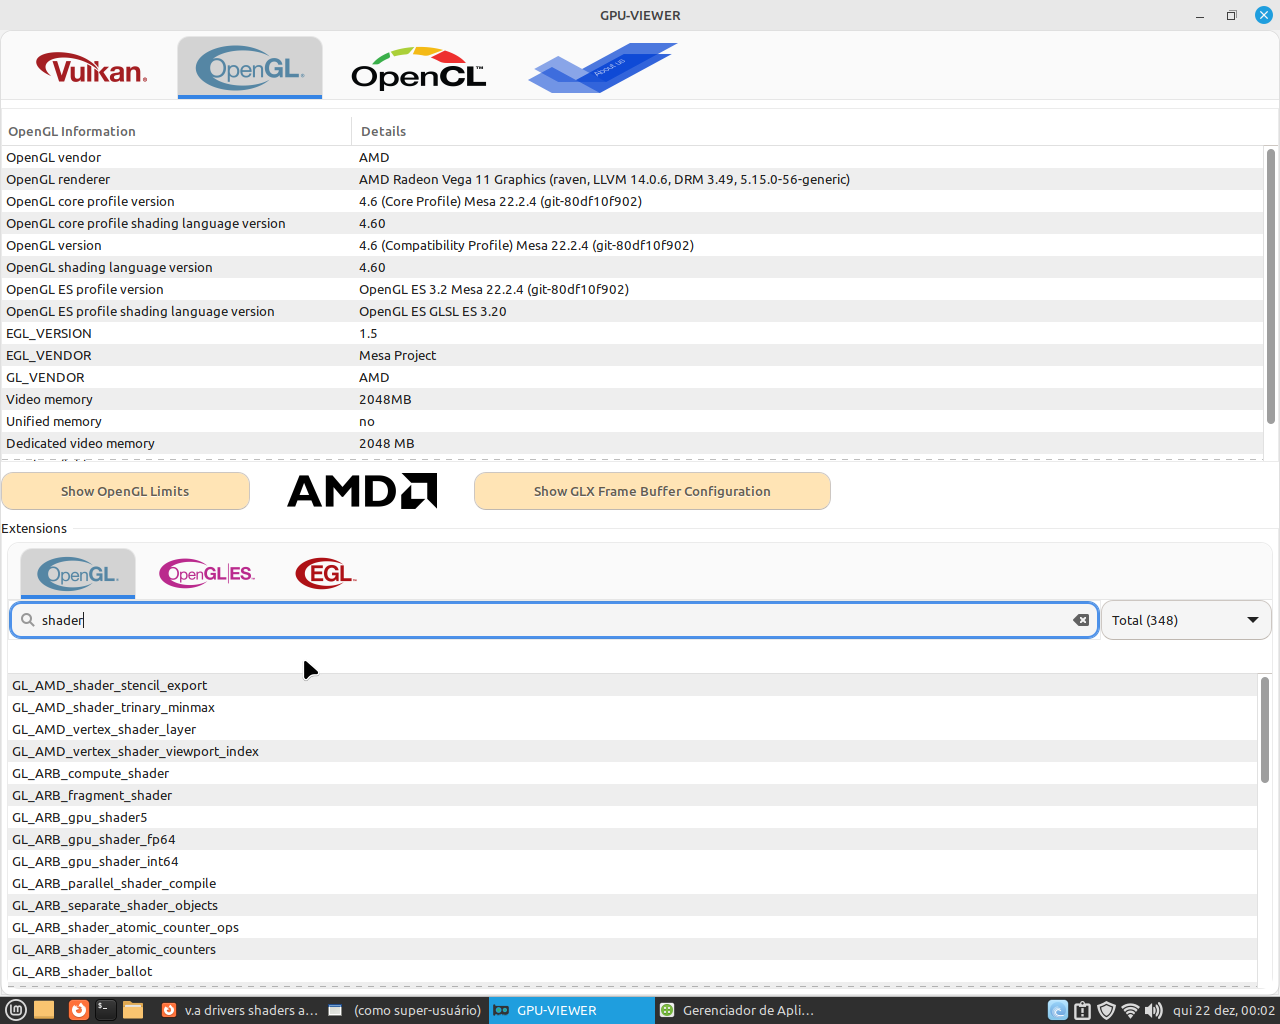Screen dimensions: 1280x1024
Task: Select GL_ARB_gpu_shader_int64 extension
Action: click(x=632, y=861)
